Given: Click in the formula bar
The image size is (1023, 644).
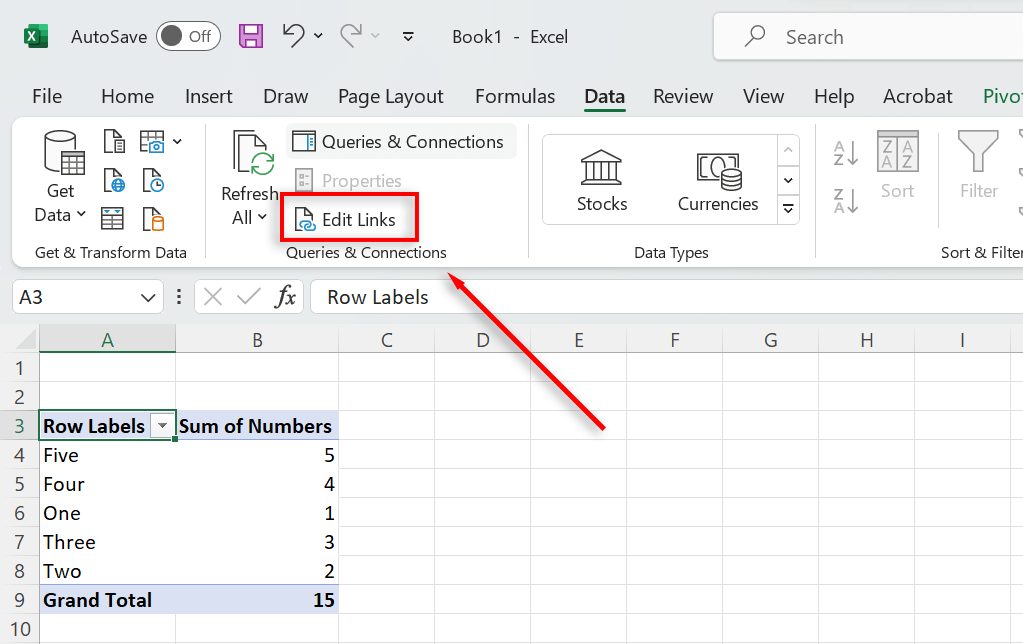Looking at the screenshot, I should (660, 297).
